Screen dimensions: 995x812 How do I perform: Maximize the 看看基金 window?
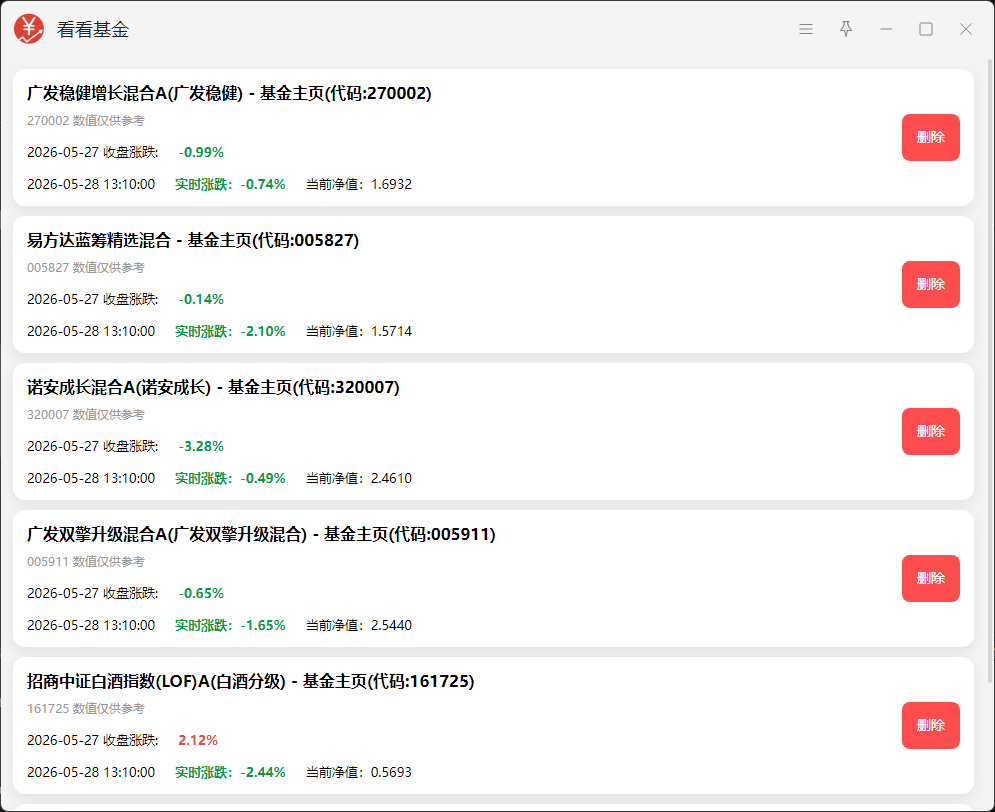[x=926, y=29]
